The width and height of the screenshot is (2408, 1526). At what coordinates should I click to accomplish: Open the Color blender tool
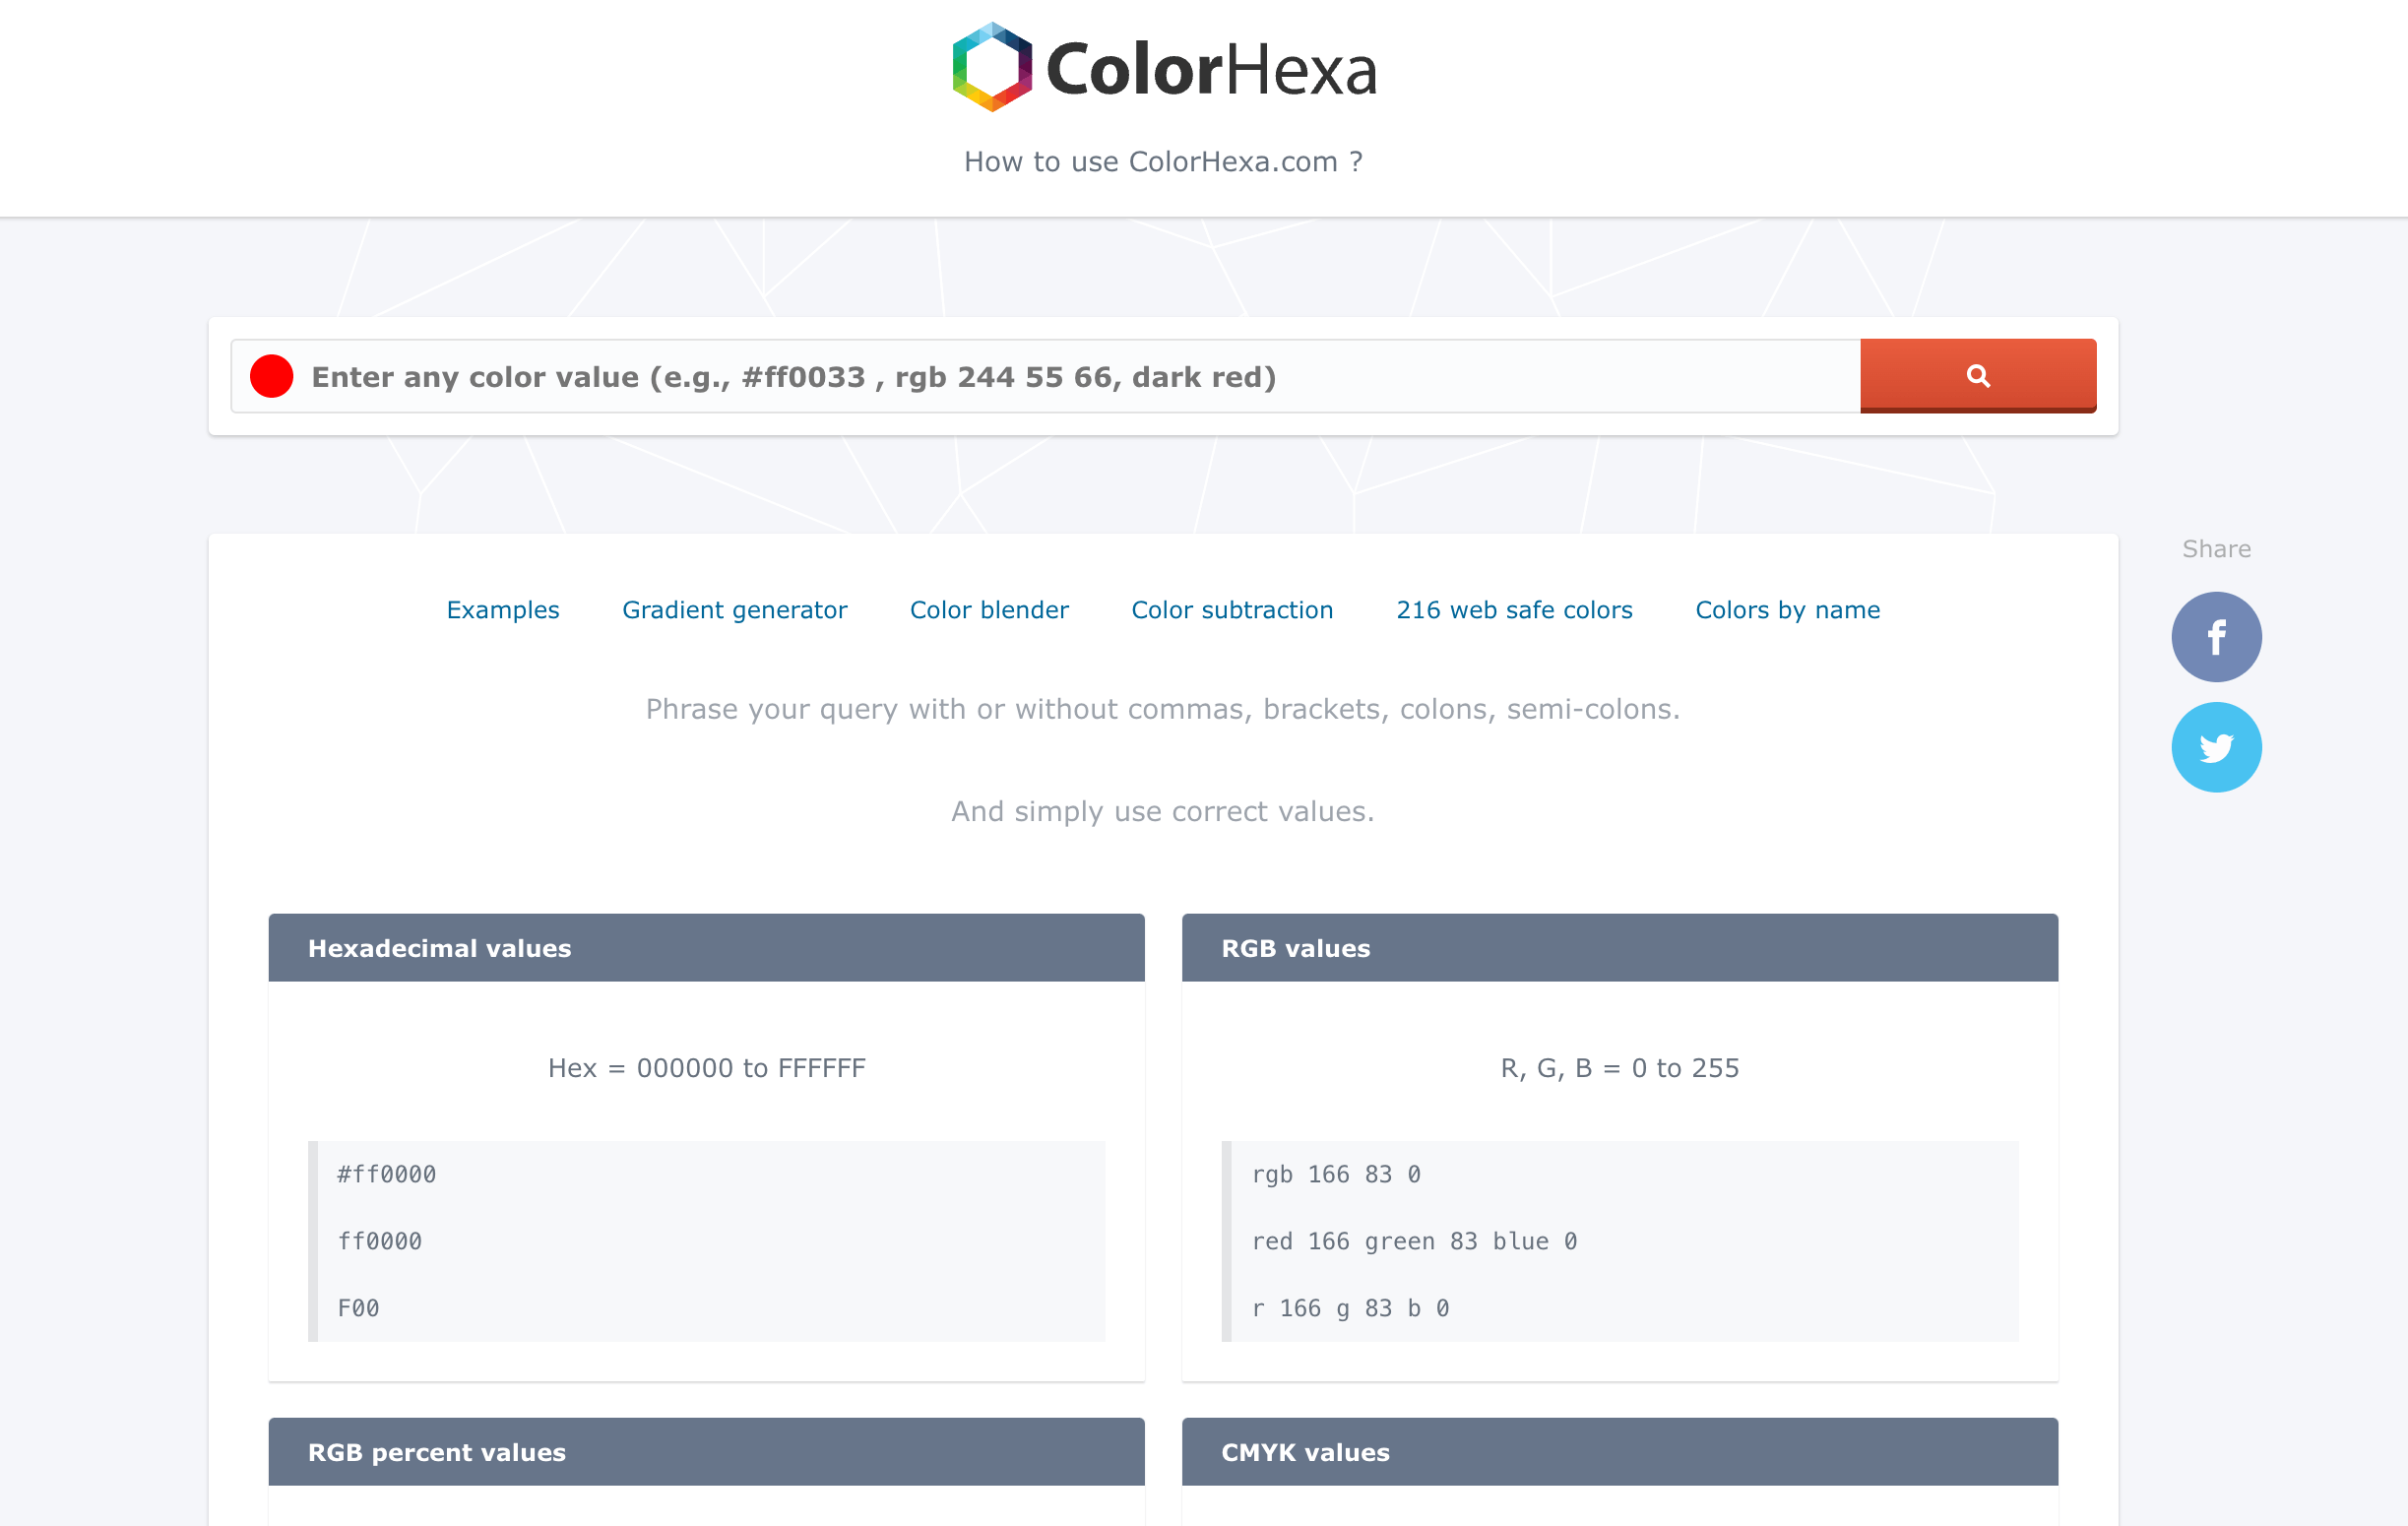988,609
